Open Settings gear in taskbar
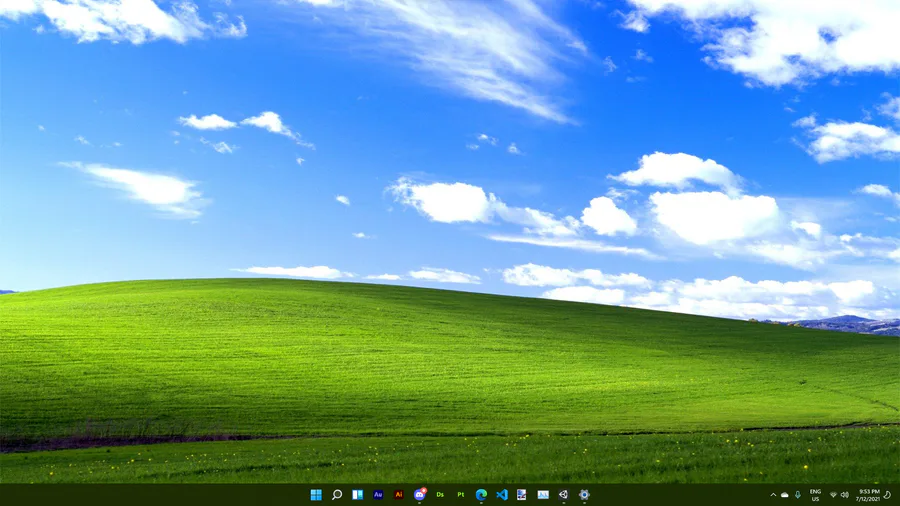 coord(584,495)
